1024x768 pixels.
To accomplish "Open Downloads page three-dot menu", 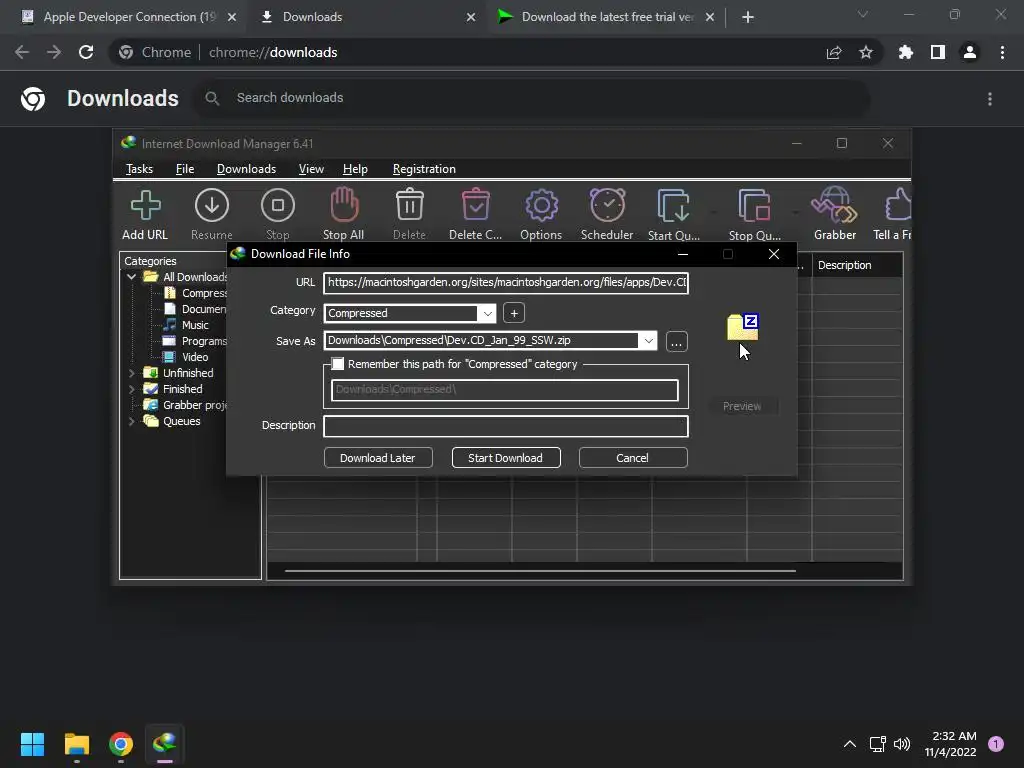I will [x=990, y=99].
